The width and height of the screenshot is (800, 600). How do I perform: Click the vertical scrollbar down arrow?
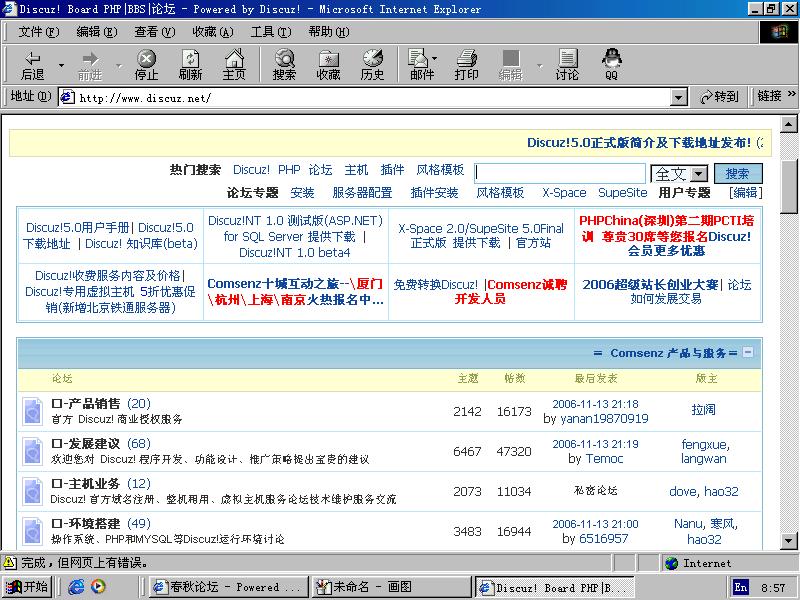coord(789,541)
